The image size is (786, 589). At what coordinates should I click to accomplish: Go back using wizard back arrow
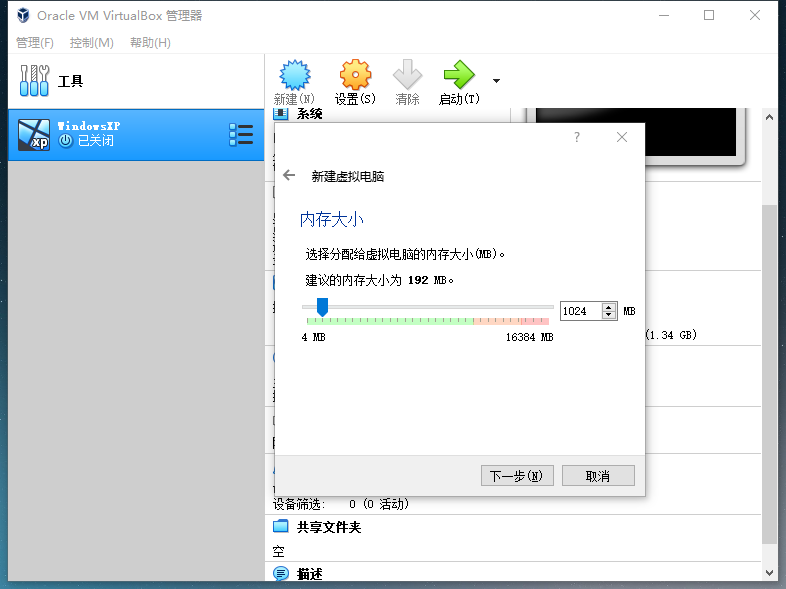[x=289, y=175]
